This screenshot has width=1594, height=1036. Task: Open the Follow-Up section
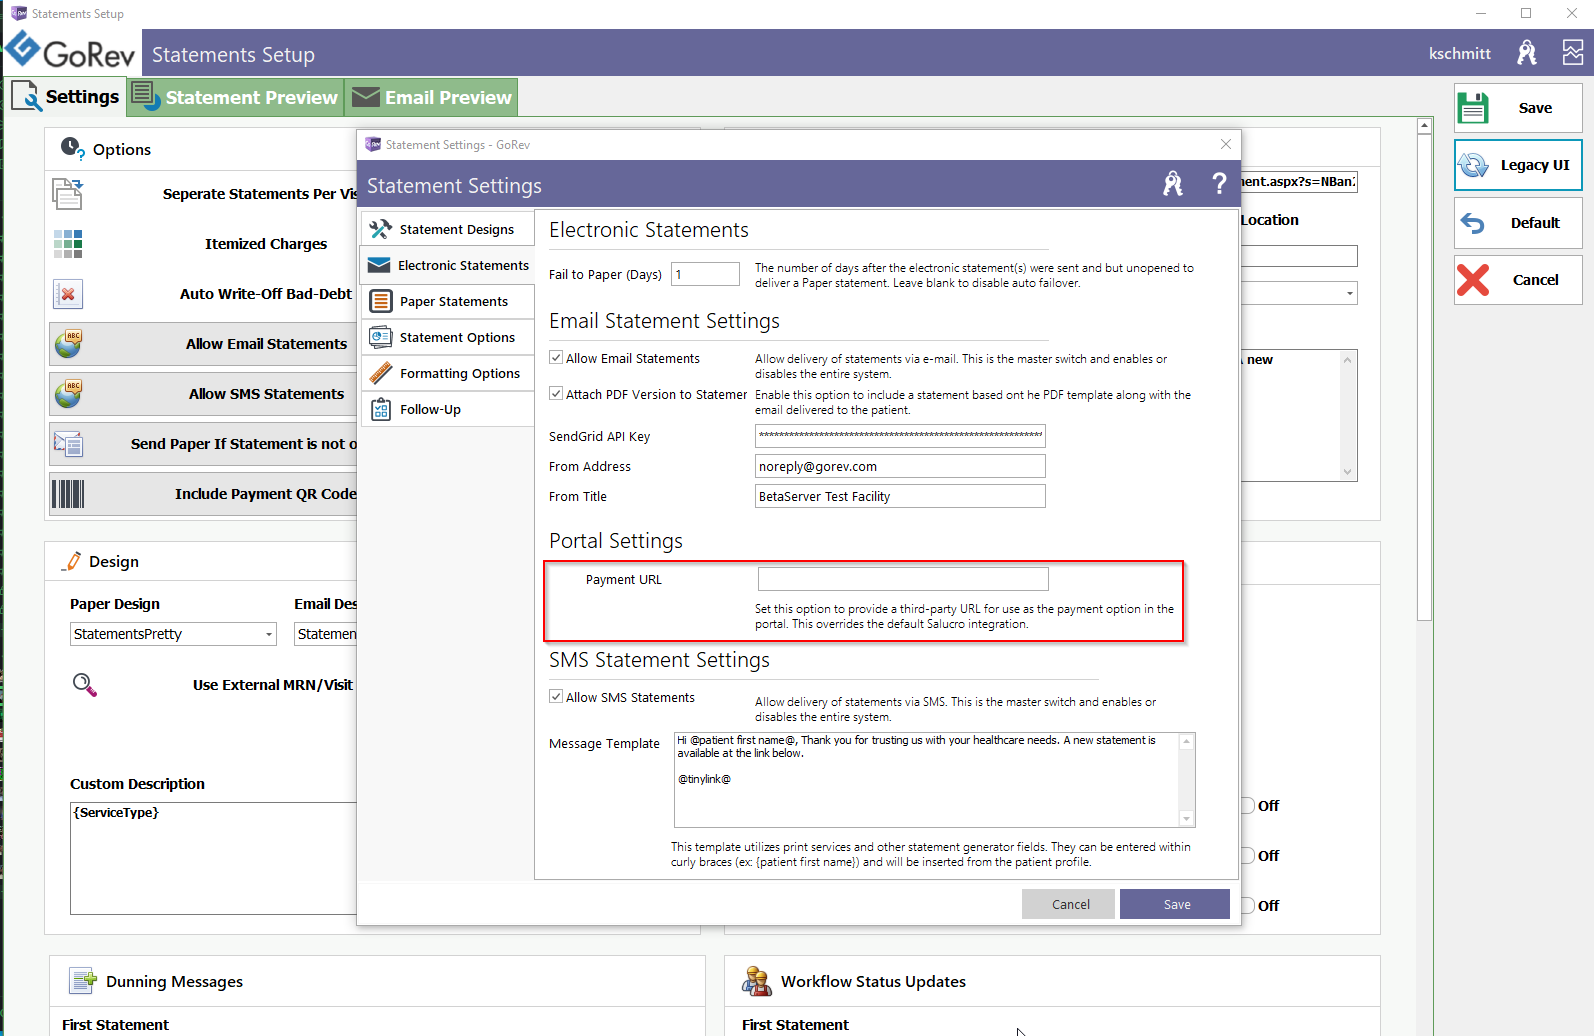coord(448,409)
